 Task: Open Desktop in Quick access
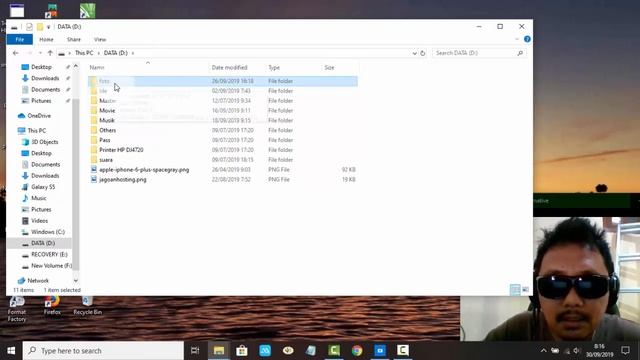41,67
